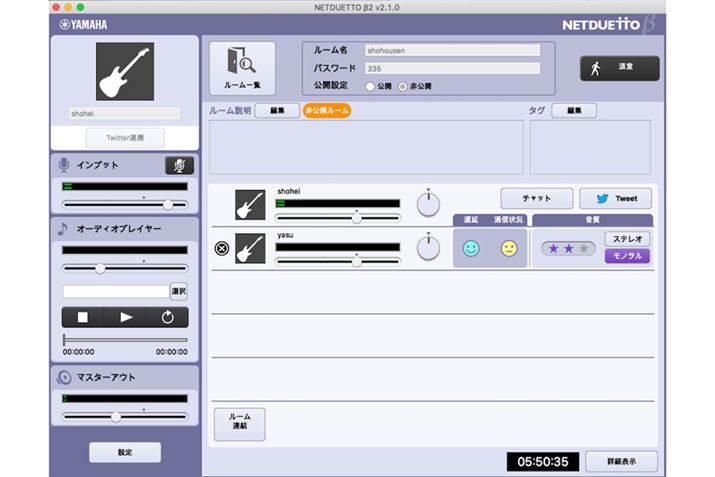Select the 公開 public radio button

pyautogui.click(x=370, y=86)
